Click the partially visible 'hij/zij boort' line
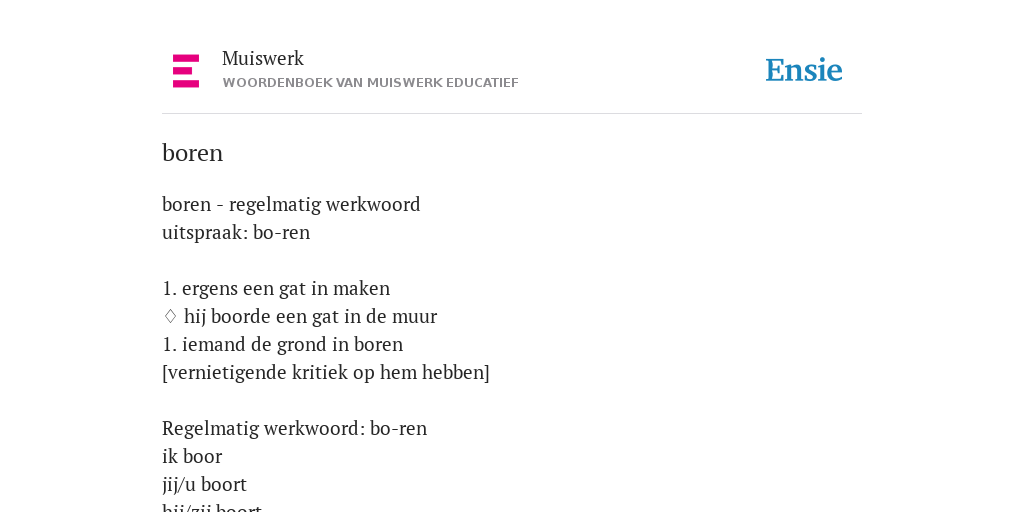This screenshot has height=512, width=1024. (212, 507)
